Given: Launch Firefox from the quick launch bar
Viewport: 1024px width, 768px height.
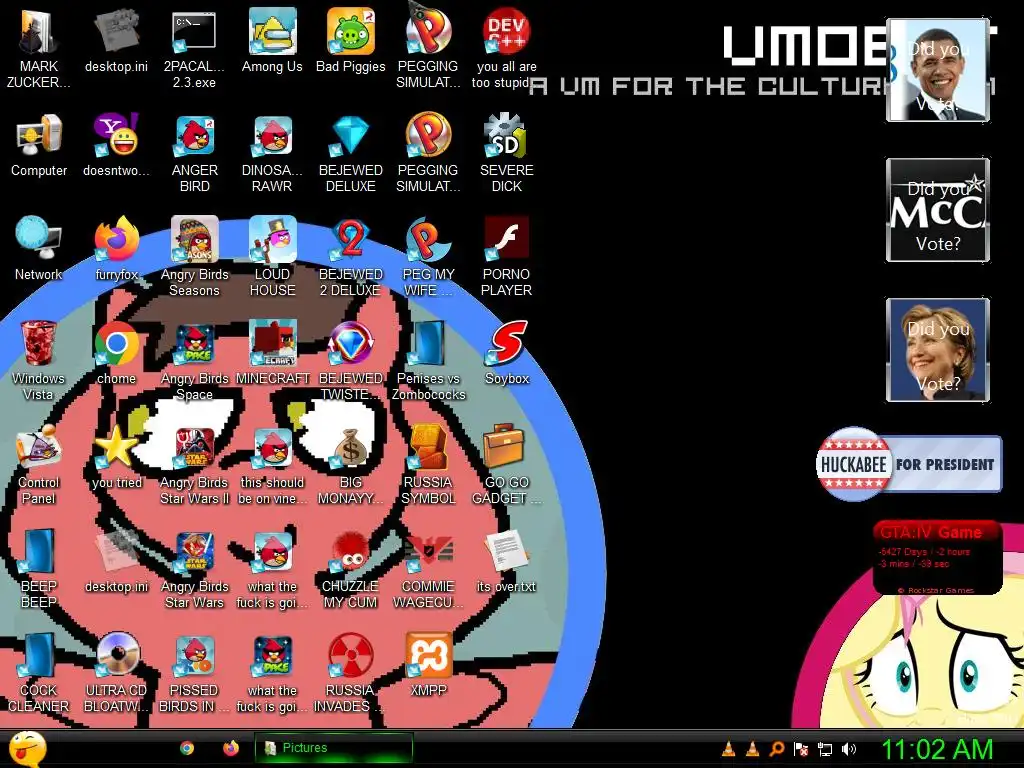Looking at the screenshot, I should click(x=231, y=748).
